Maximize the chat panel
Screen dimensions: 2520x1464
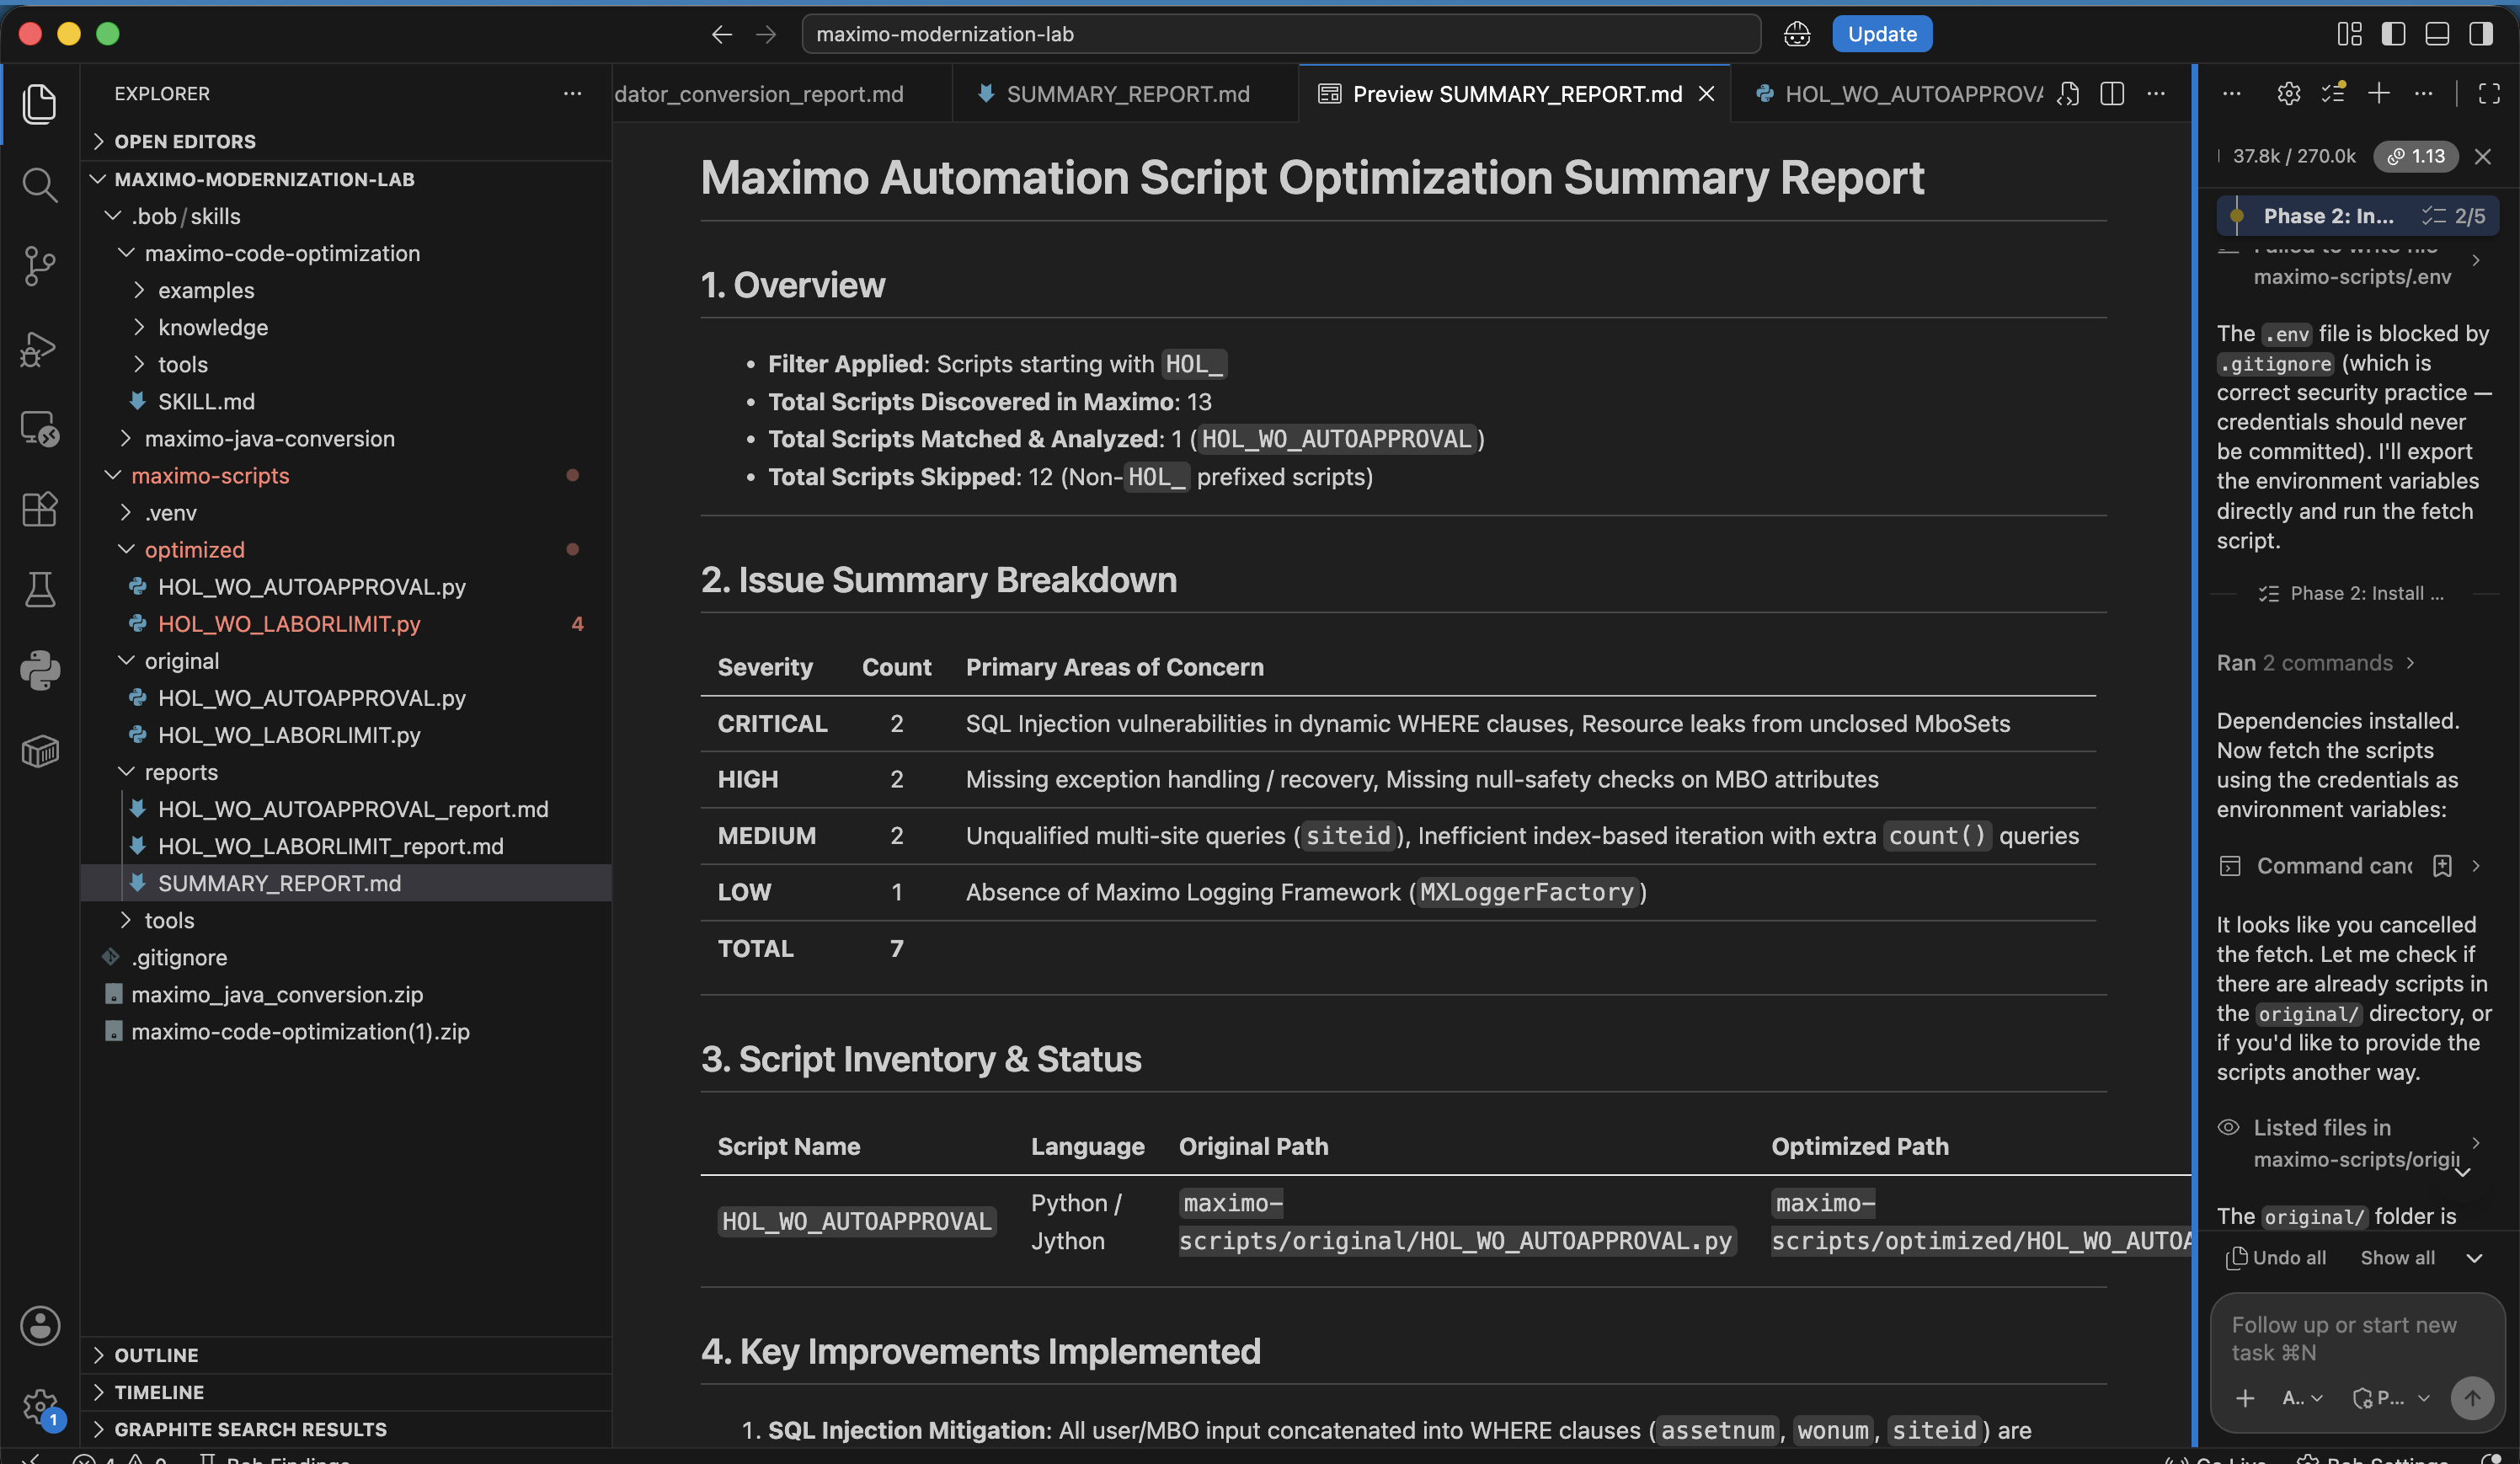[x=2489, y=93]
